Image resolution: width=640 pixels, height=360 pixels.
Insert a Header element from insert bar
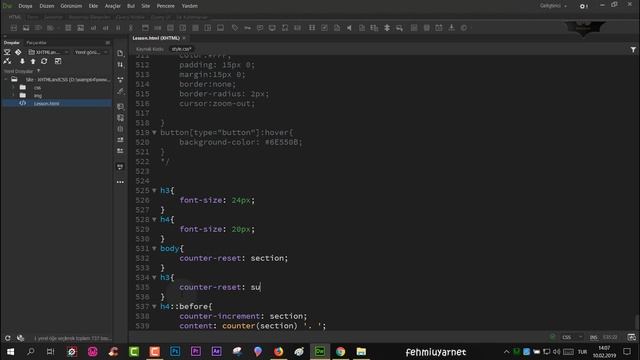pos(145,28)
